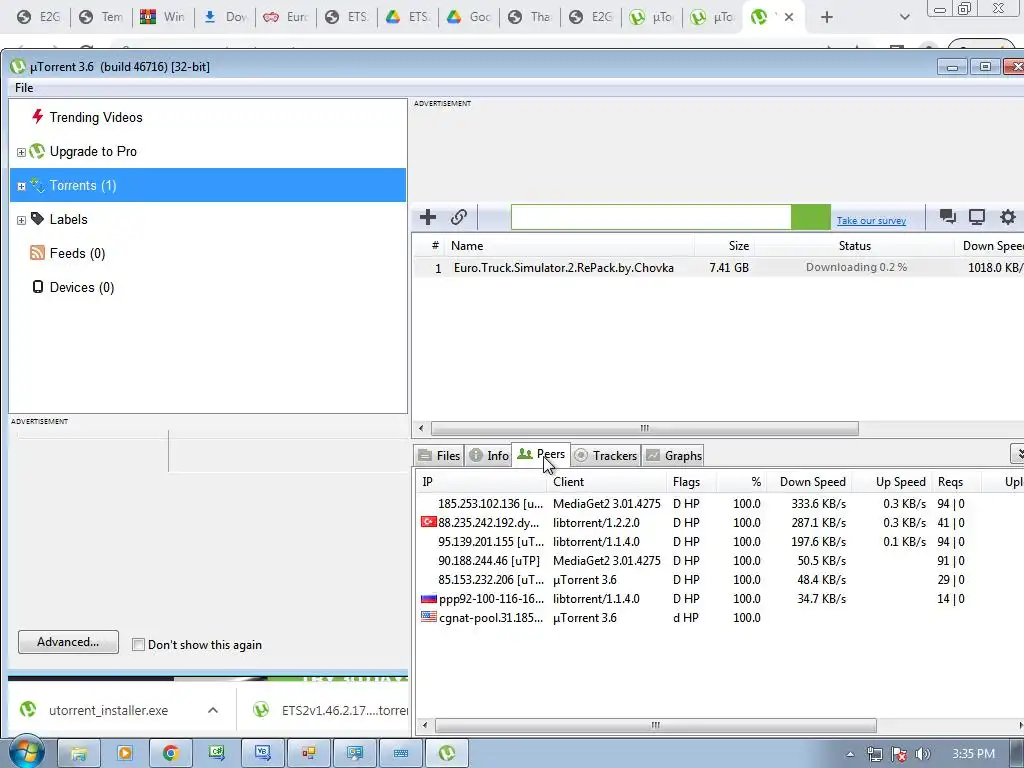Open the browser tab search dropdown arrow
Viewport: 1024px width, 768px height.
(x=904, y=17)
